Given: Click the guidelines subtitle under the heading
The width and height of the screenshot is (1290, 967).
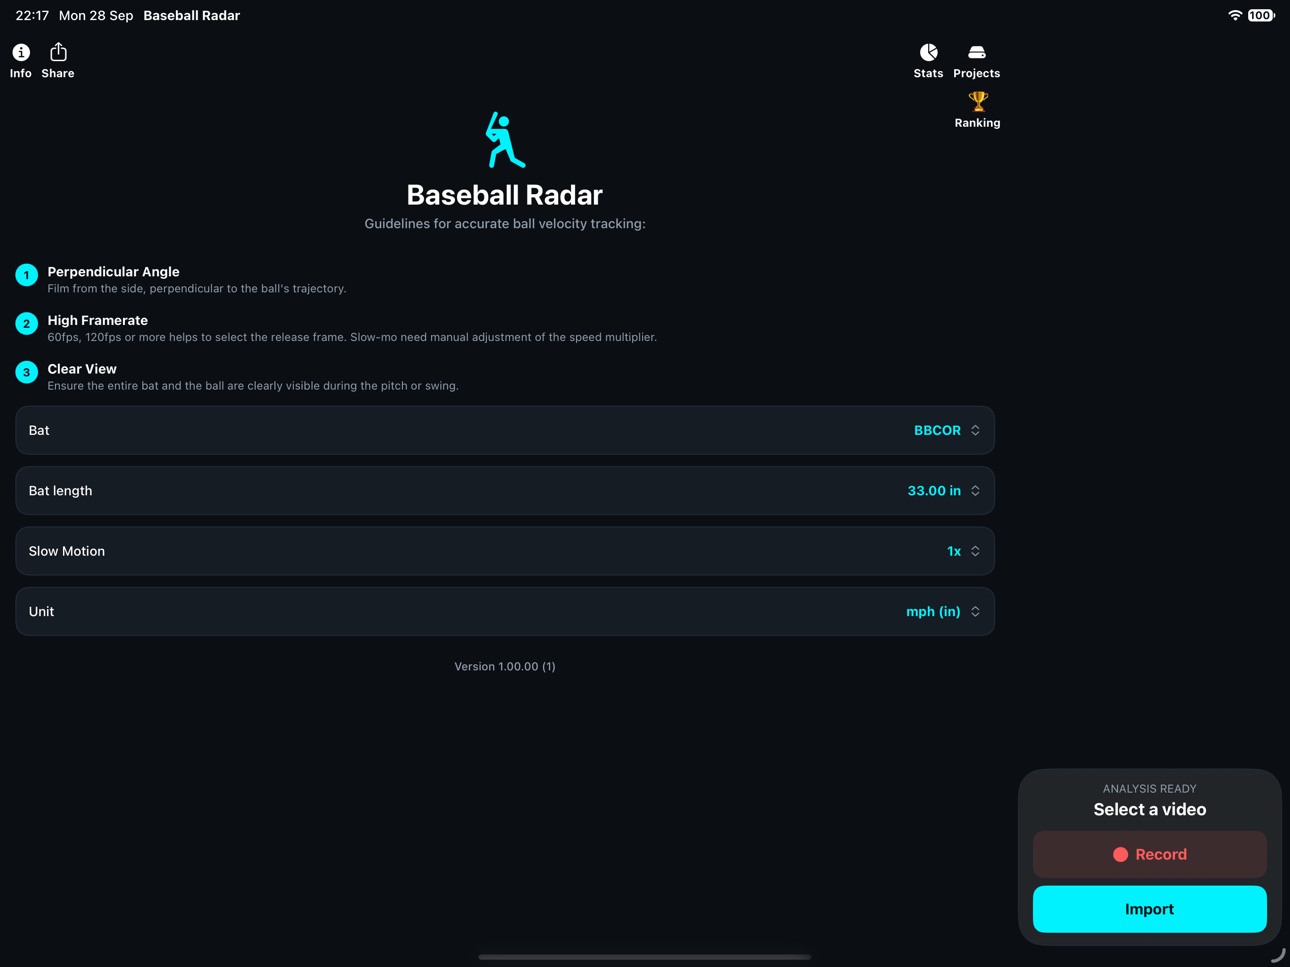Looking at the screenshot, I should point(505,224).
